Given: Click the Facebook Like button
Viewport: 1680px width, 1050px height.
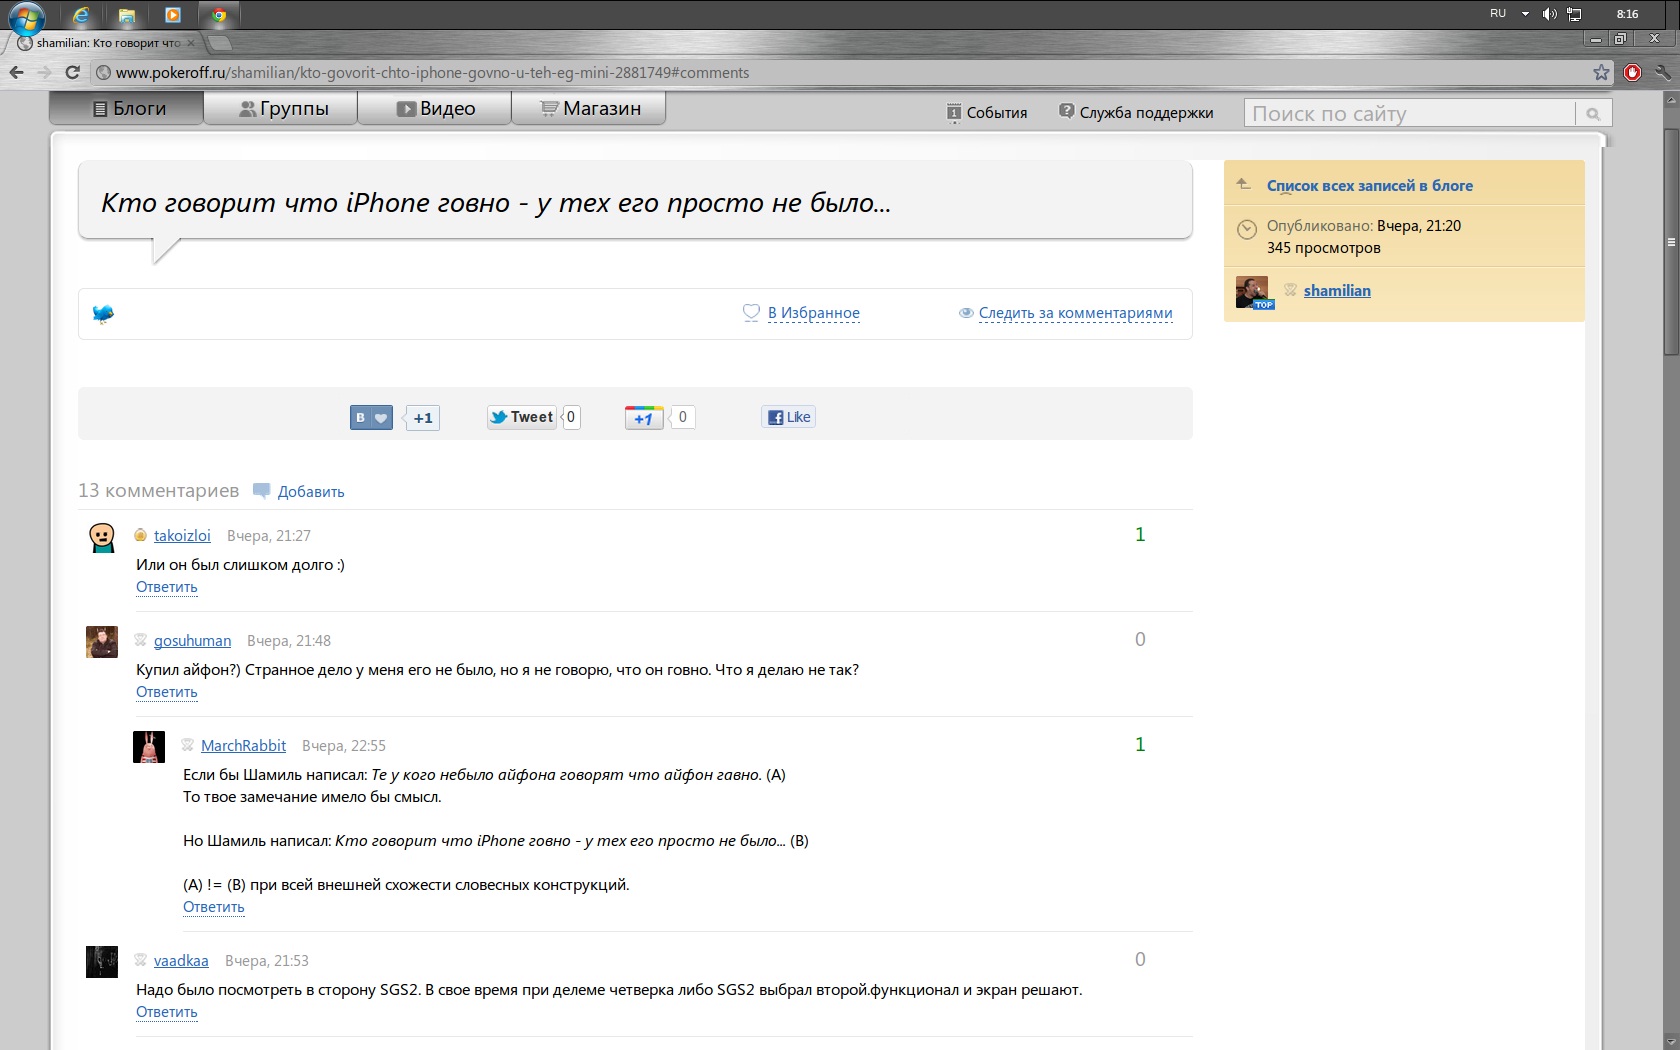Looking at the screenshot, I should [788, 417].
